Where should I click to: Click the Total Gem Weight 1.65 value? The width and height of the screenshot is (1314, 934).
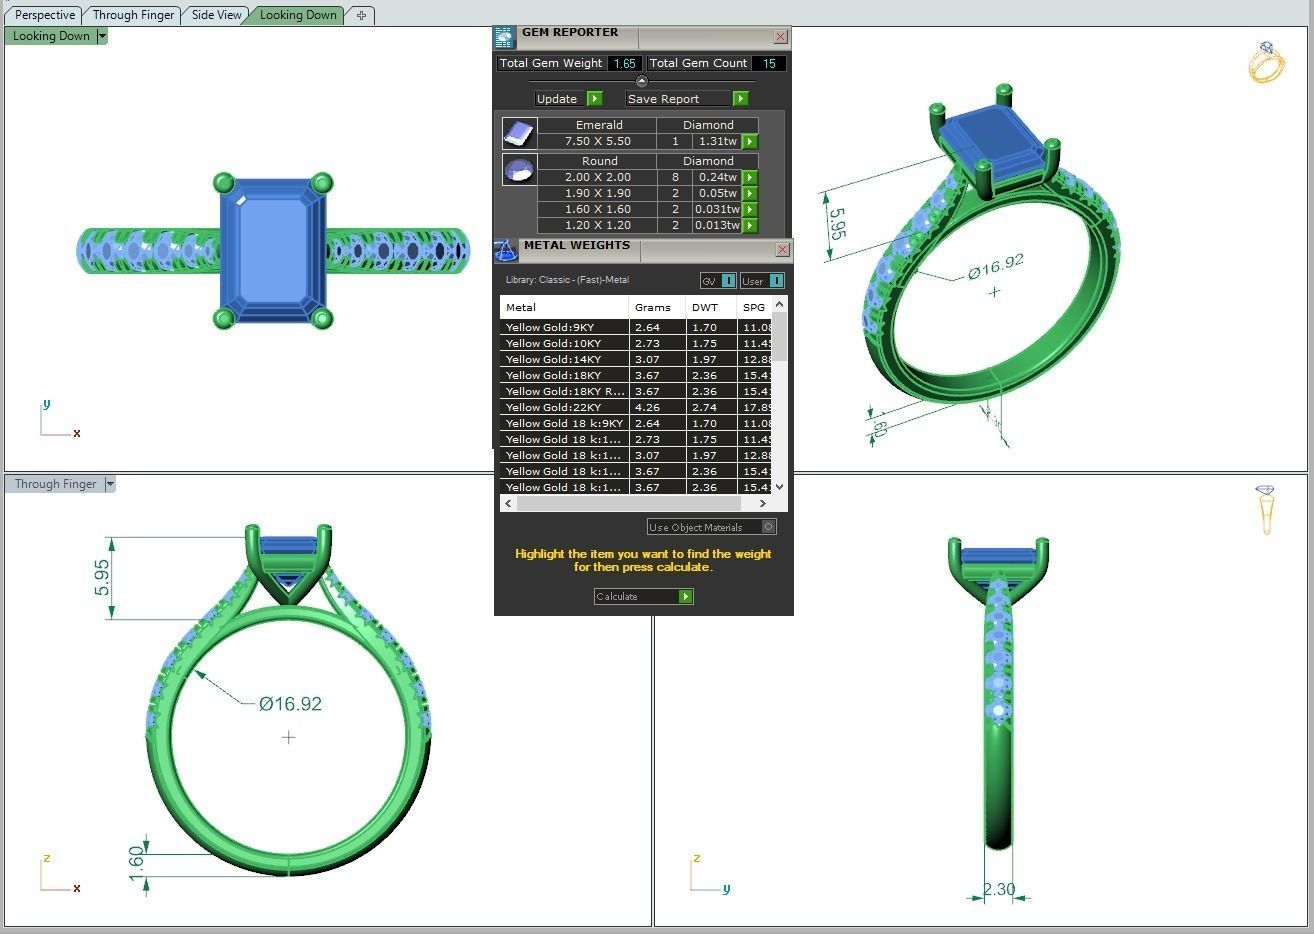click(625, 63)
